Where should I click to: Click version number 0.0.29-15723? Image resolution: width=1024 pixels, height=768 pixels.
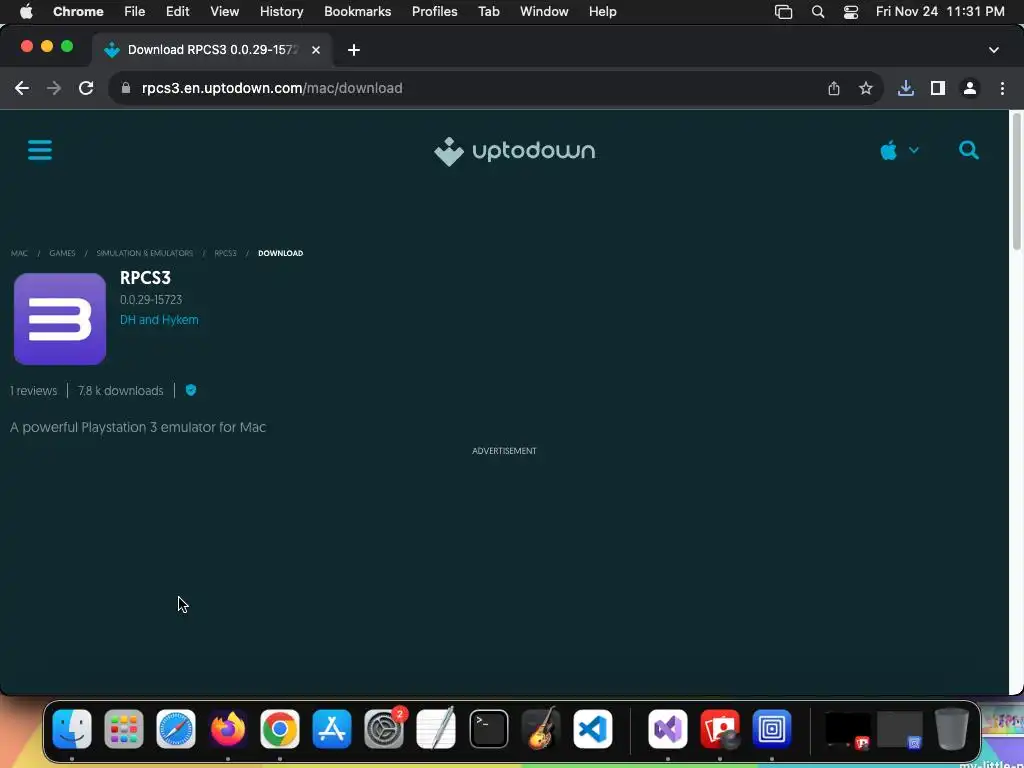151,300
